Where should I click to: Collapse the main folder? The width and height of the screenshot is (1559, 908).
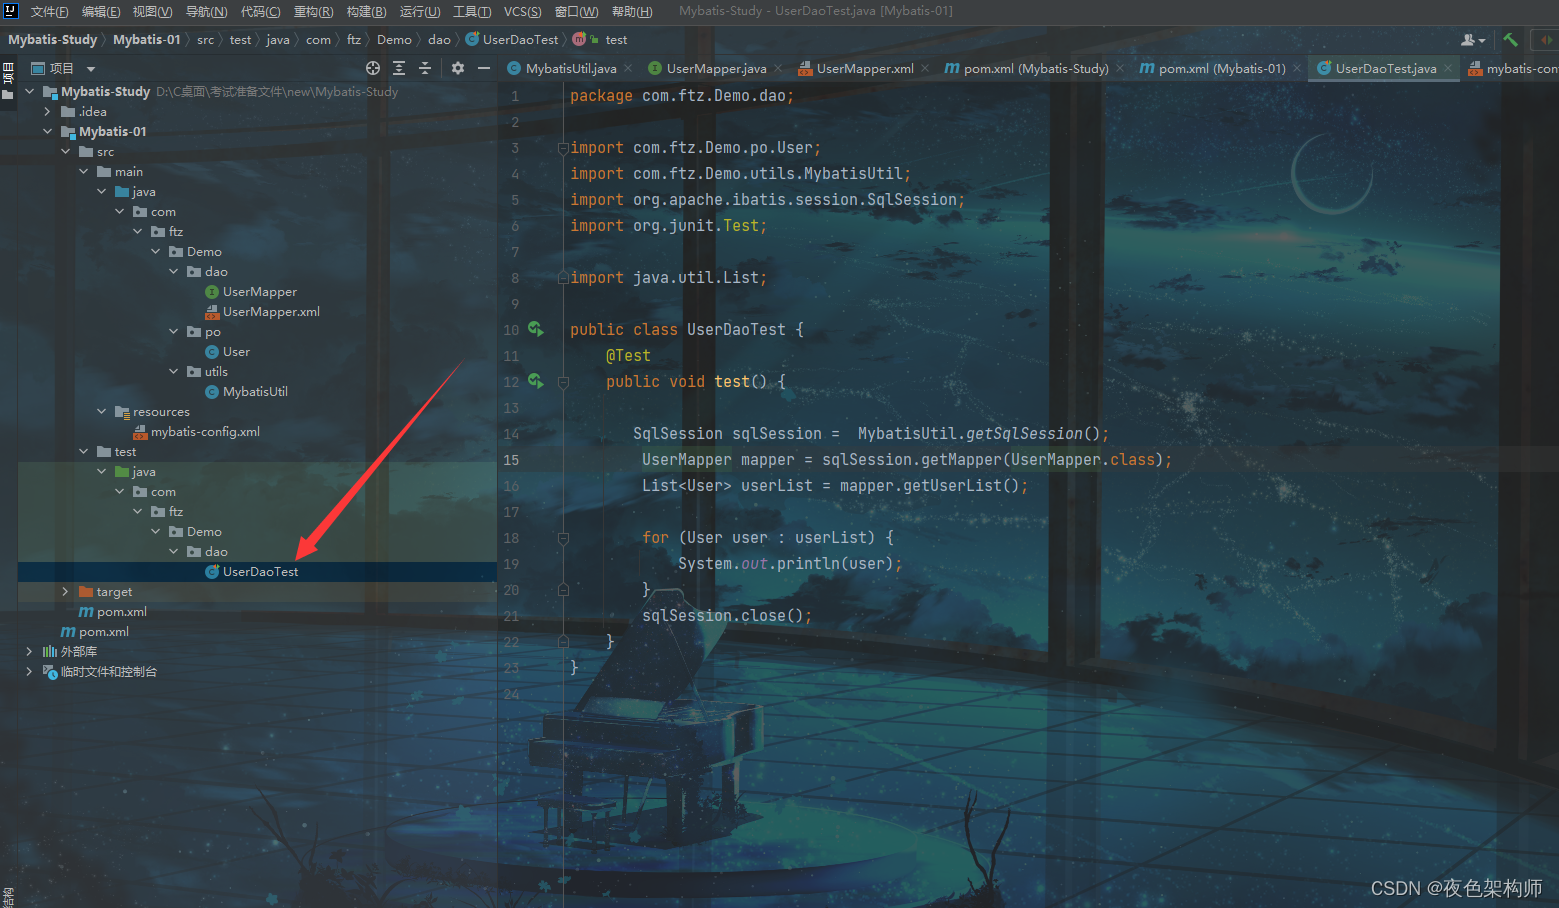(83, 172)
